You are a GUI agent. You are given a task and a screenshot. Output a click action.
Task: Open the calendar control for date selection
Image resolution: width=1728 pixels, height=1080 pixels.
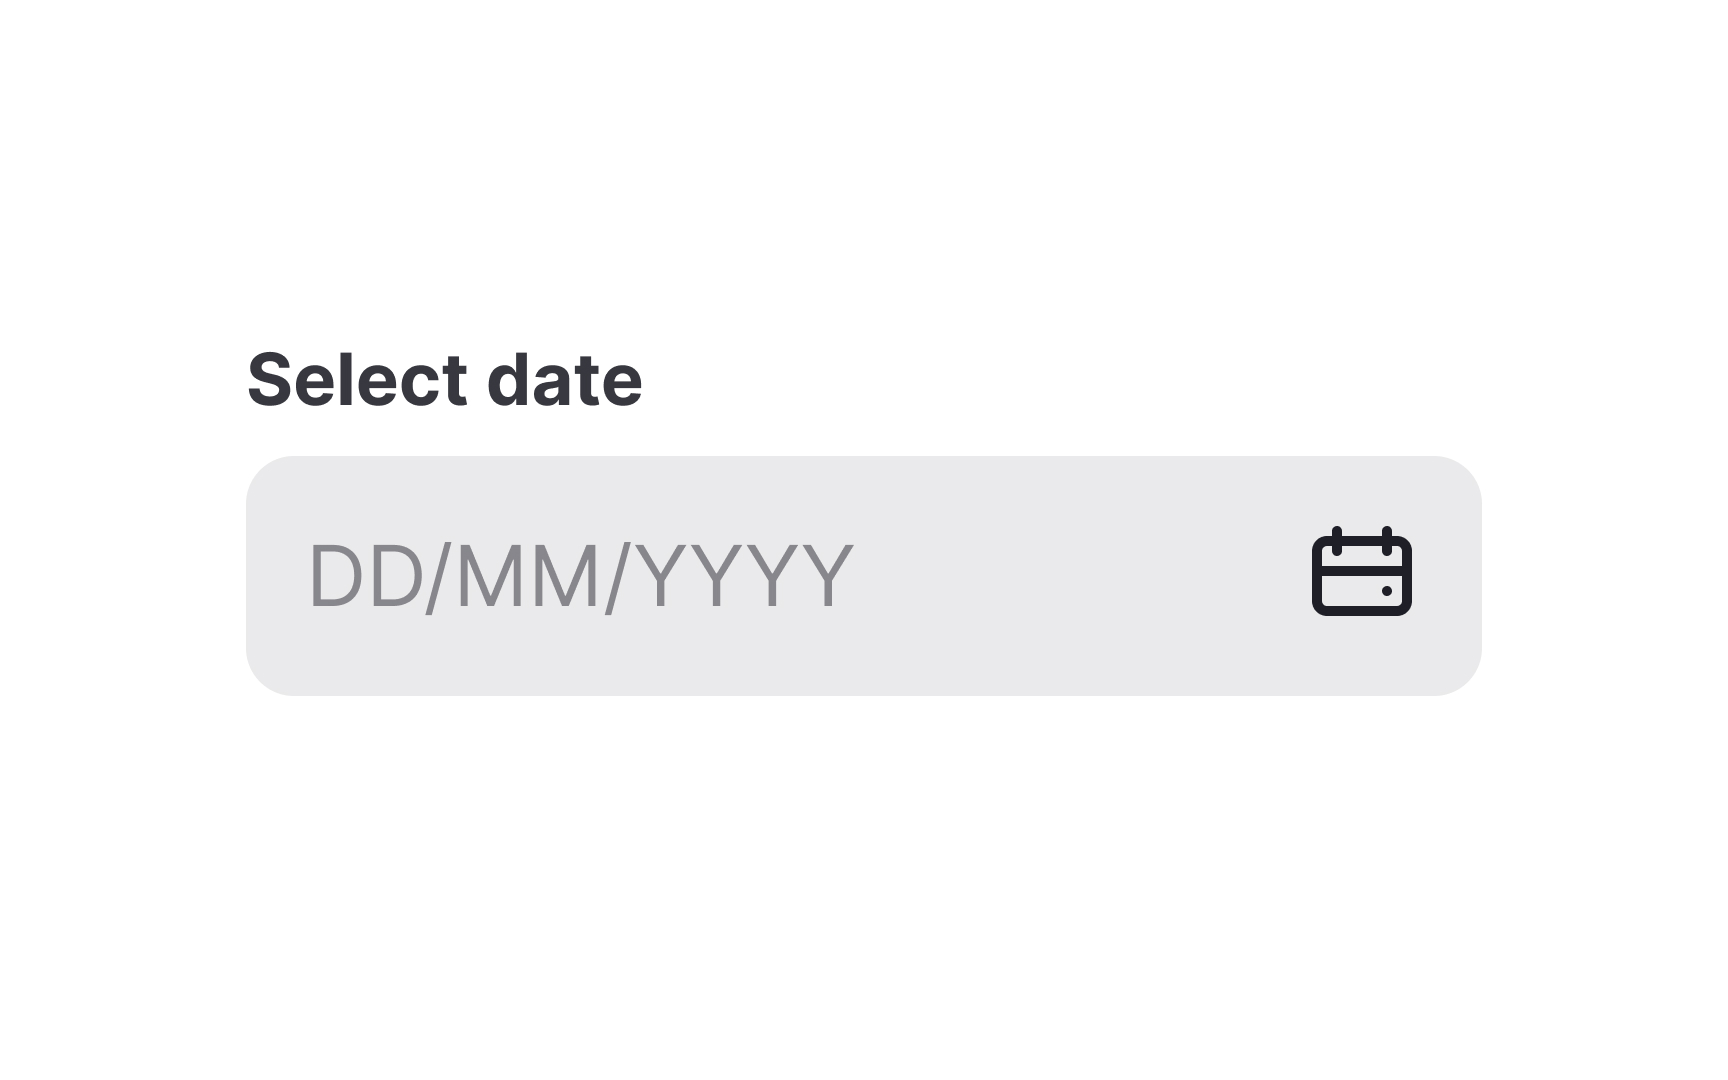[1362, 573]
